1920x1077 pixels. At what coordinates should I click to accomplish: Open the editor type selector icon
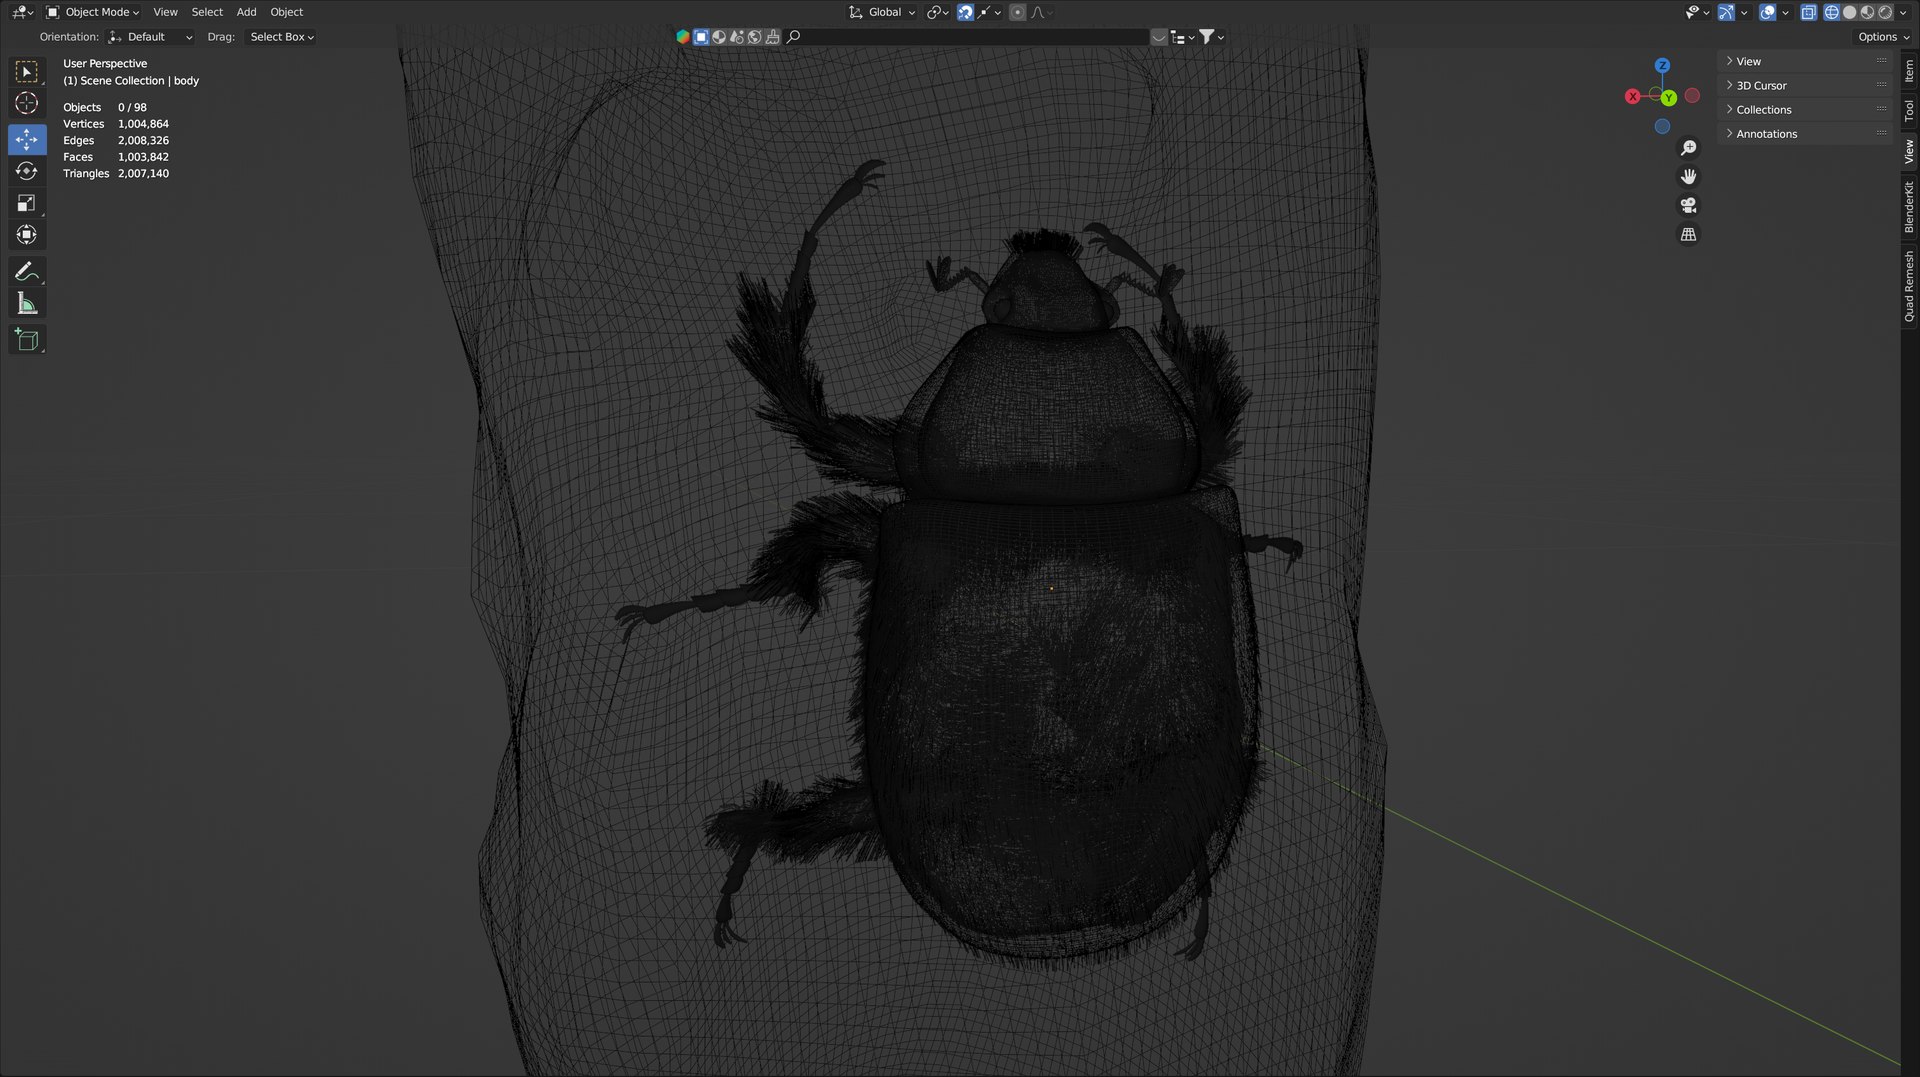coord(22,12)
